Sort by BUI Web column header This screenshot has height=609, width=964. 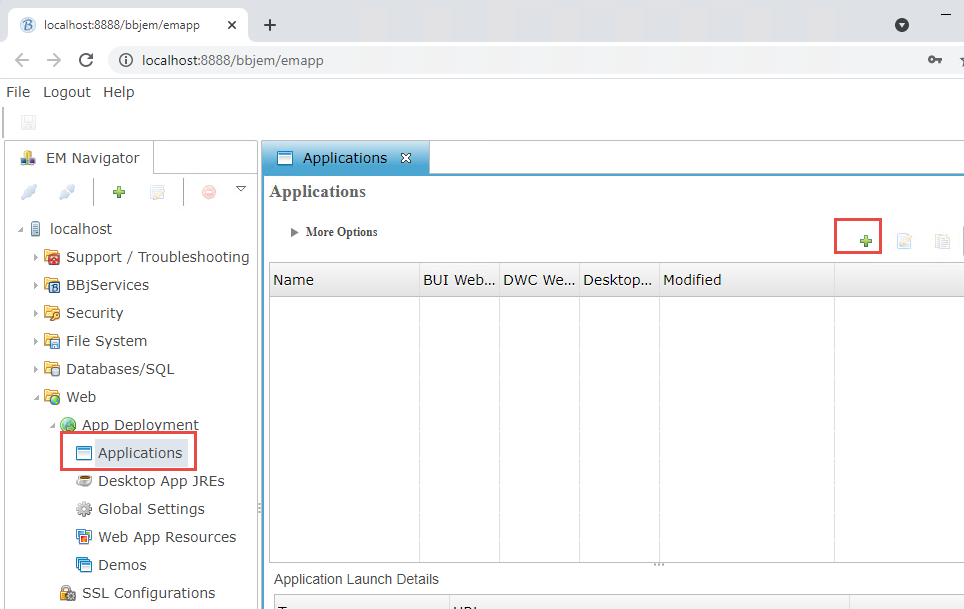pyautogui.click(x=459, y=280)
